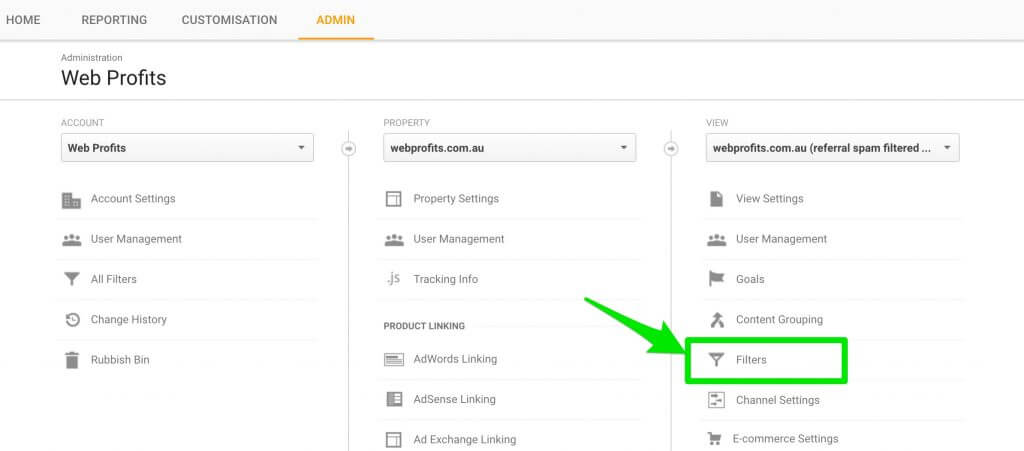
Task: Open User Management under Account
Action: click(x=136, y=239)
